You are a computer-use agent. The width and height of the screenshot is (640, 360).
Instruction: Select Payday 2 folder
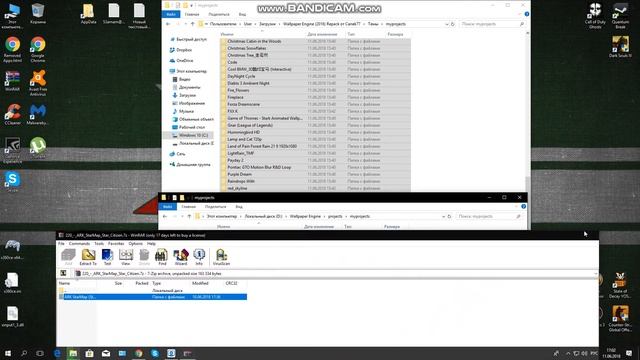coord(236,160)
